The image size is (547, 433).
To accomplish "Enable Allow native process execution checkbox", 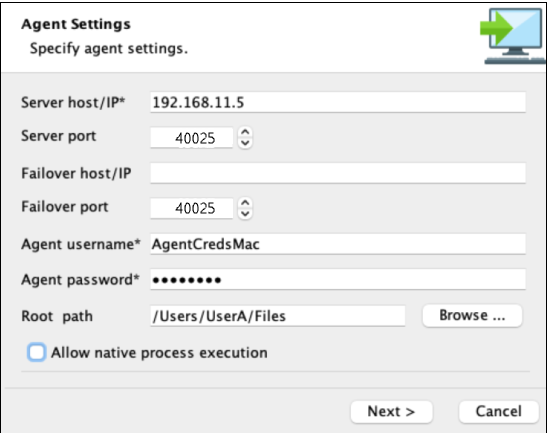I will (x=37, y=352).
